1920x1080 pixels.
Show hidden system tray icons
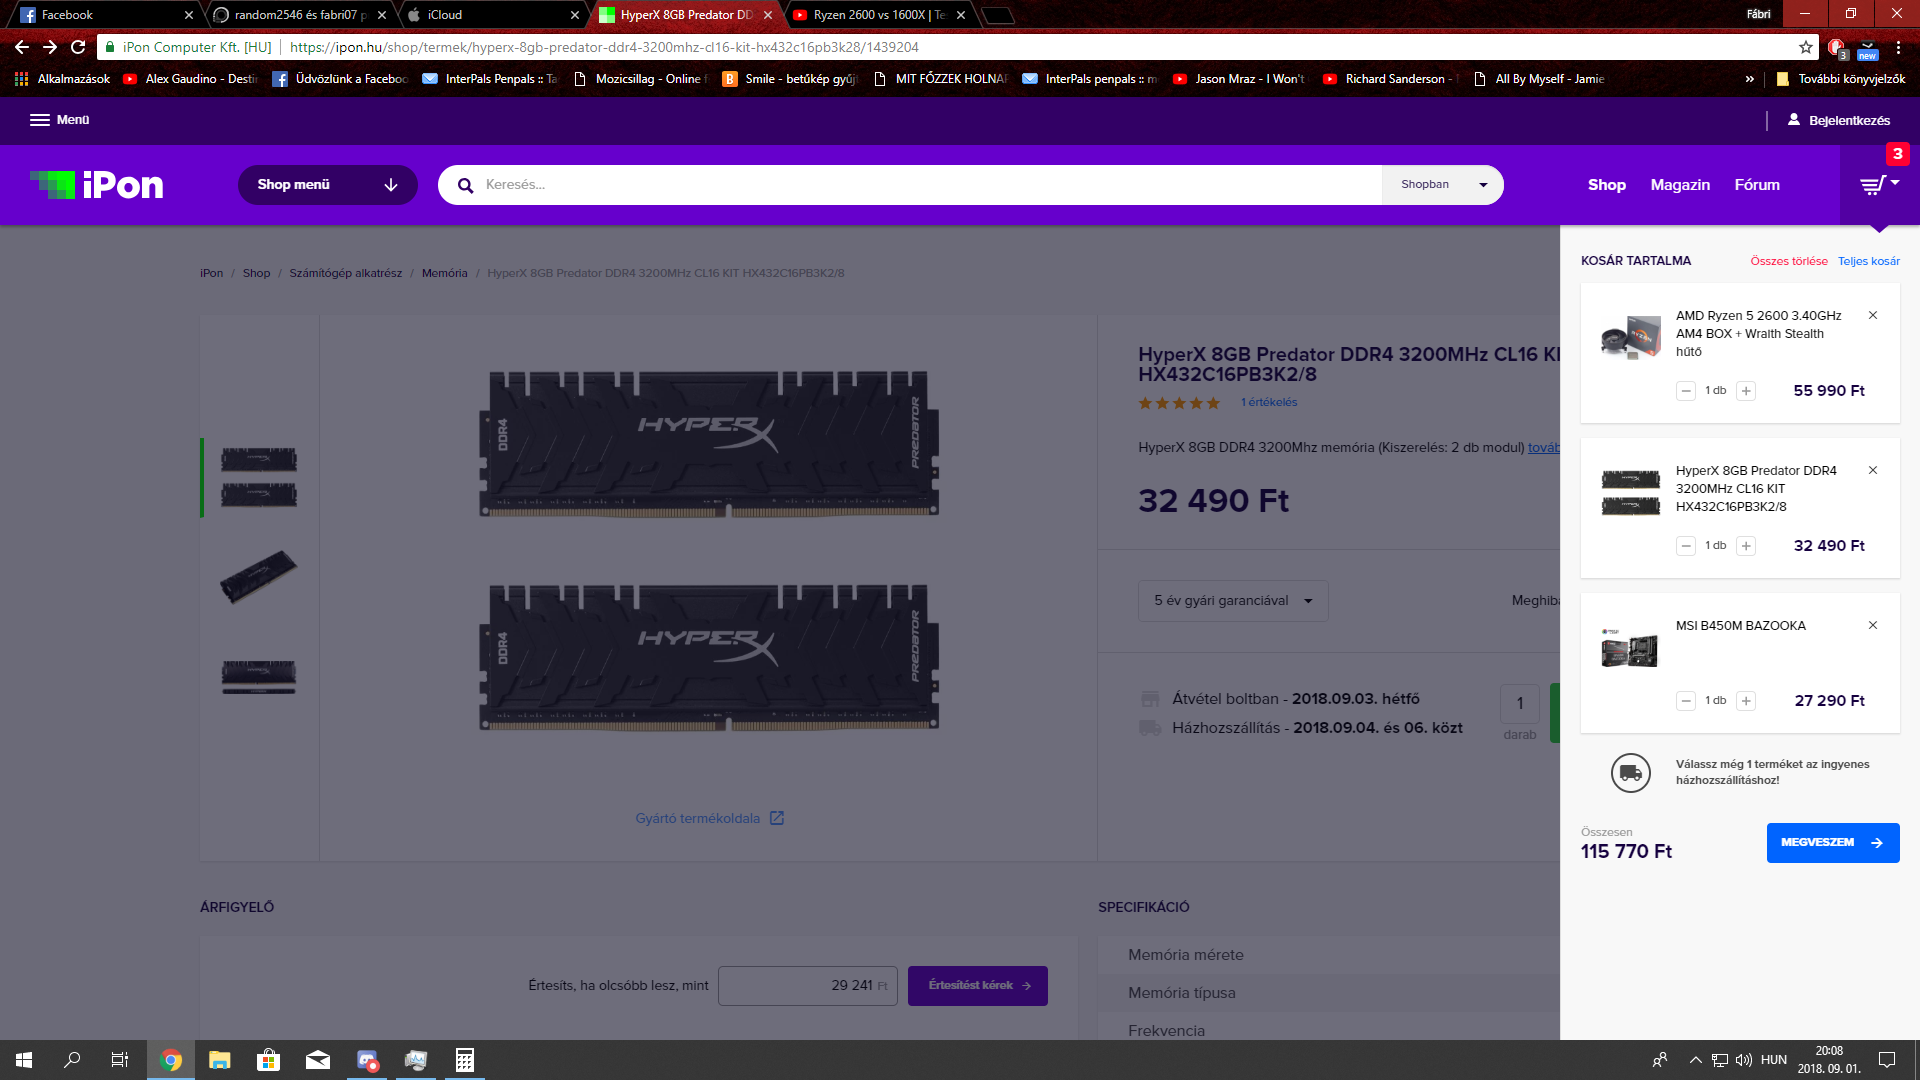(x=1695, y=1060)
